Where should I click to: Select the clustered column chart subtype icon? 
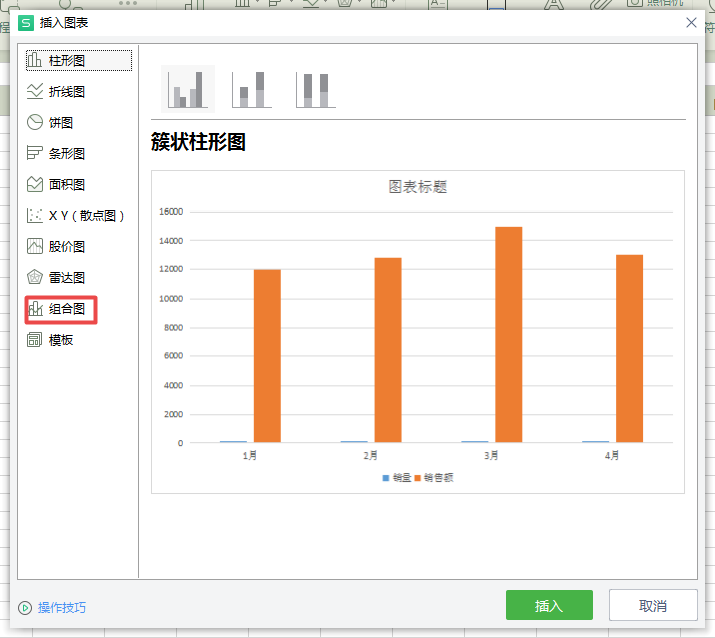pyautogui.click(x=187, y=89)
